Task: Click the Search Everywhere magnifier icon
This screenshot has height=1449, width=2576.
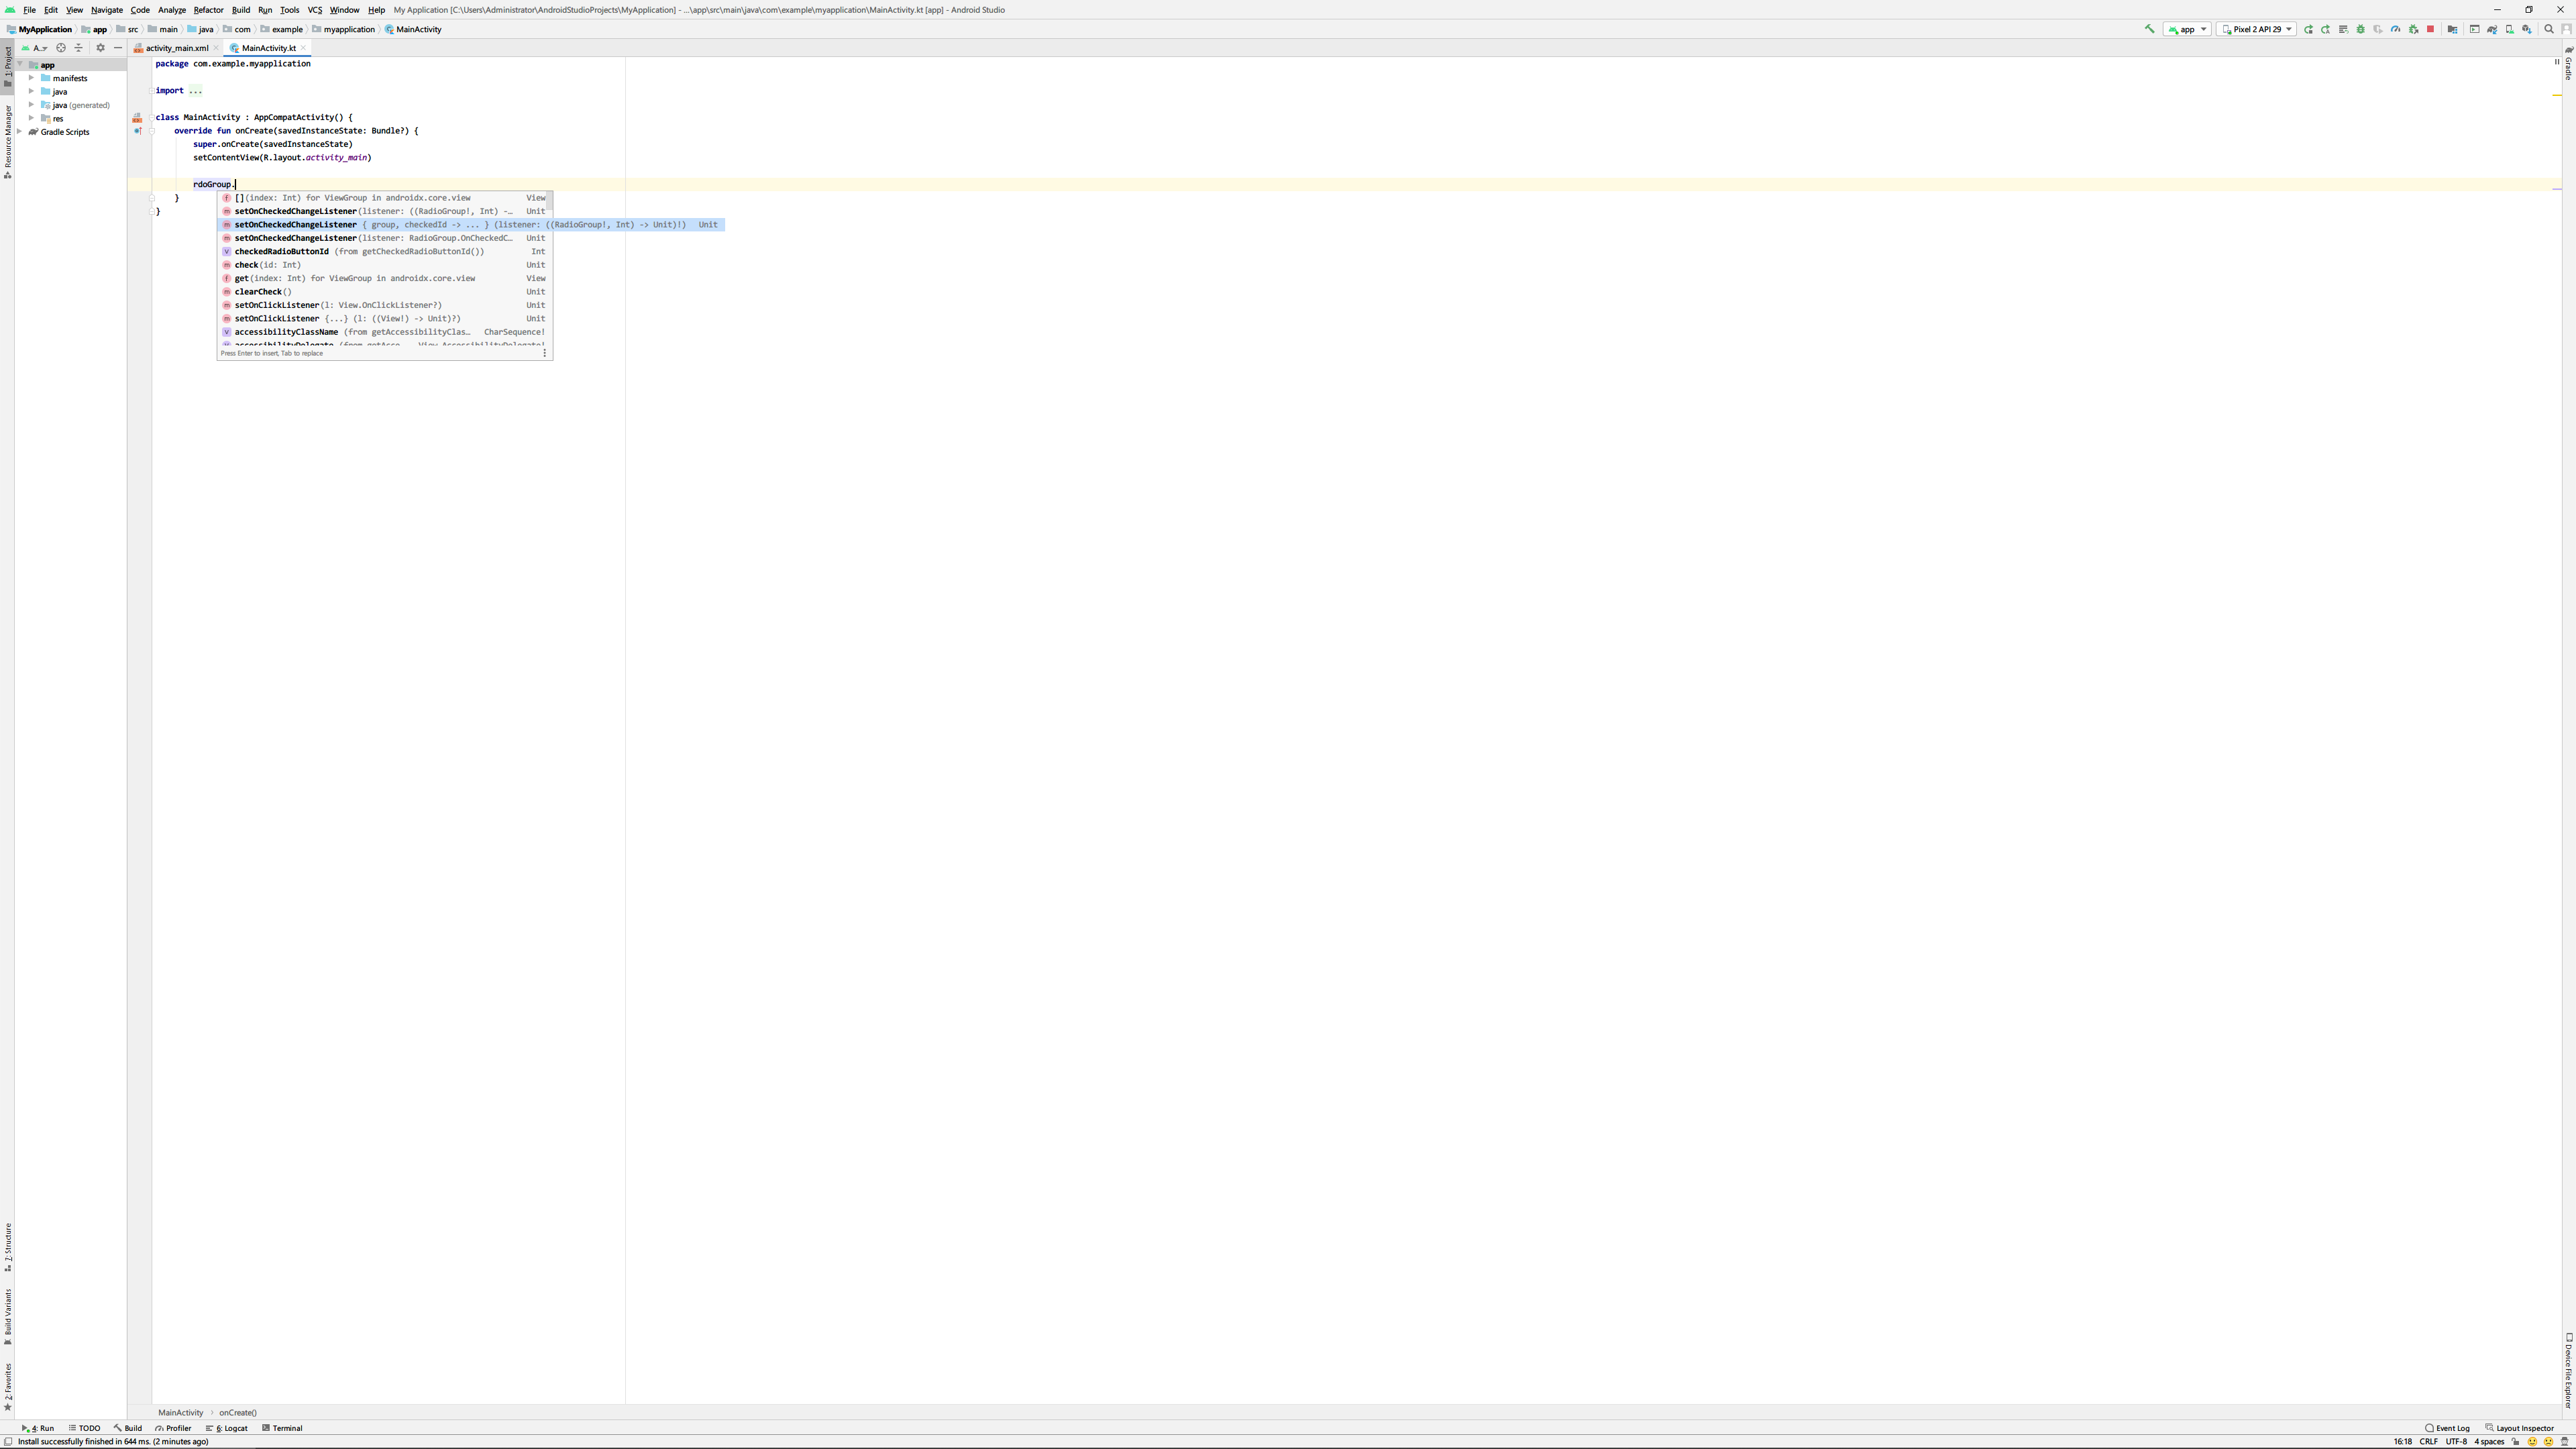Action: (x=2549, y=29)
